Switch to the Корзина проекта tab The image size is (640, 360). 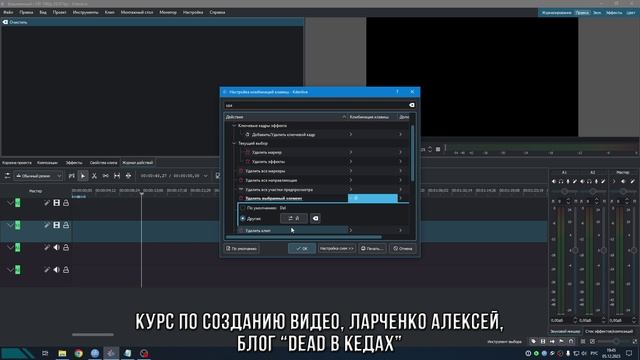click(17, 162)
